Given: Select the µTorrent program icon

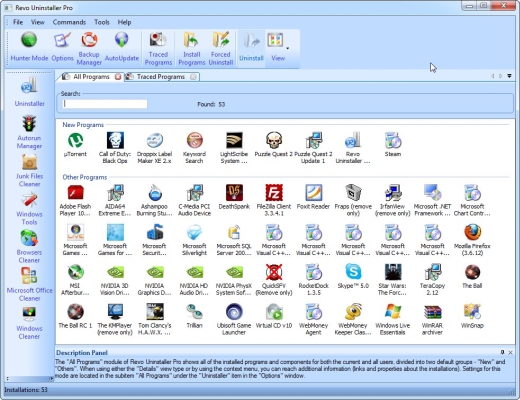Looking at the screenshot, I should click(75, 145).
